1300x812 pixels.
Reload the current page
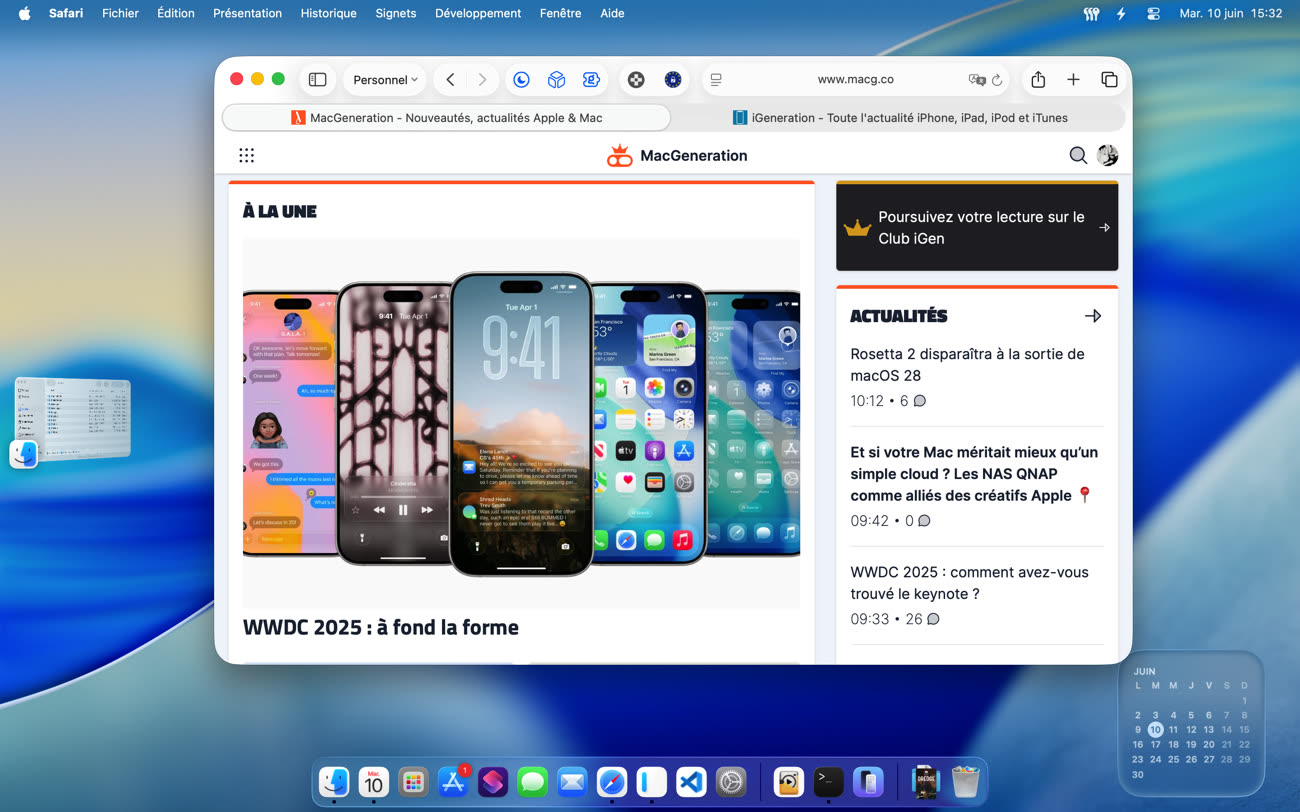point(997,80)
